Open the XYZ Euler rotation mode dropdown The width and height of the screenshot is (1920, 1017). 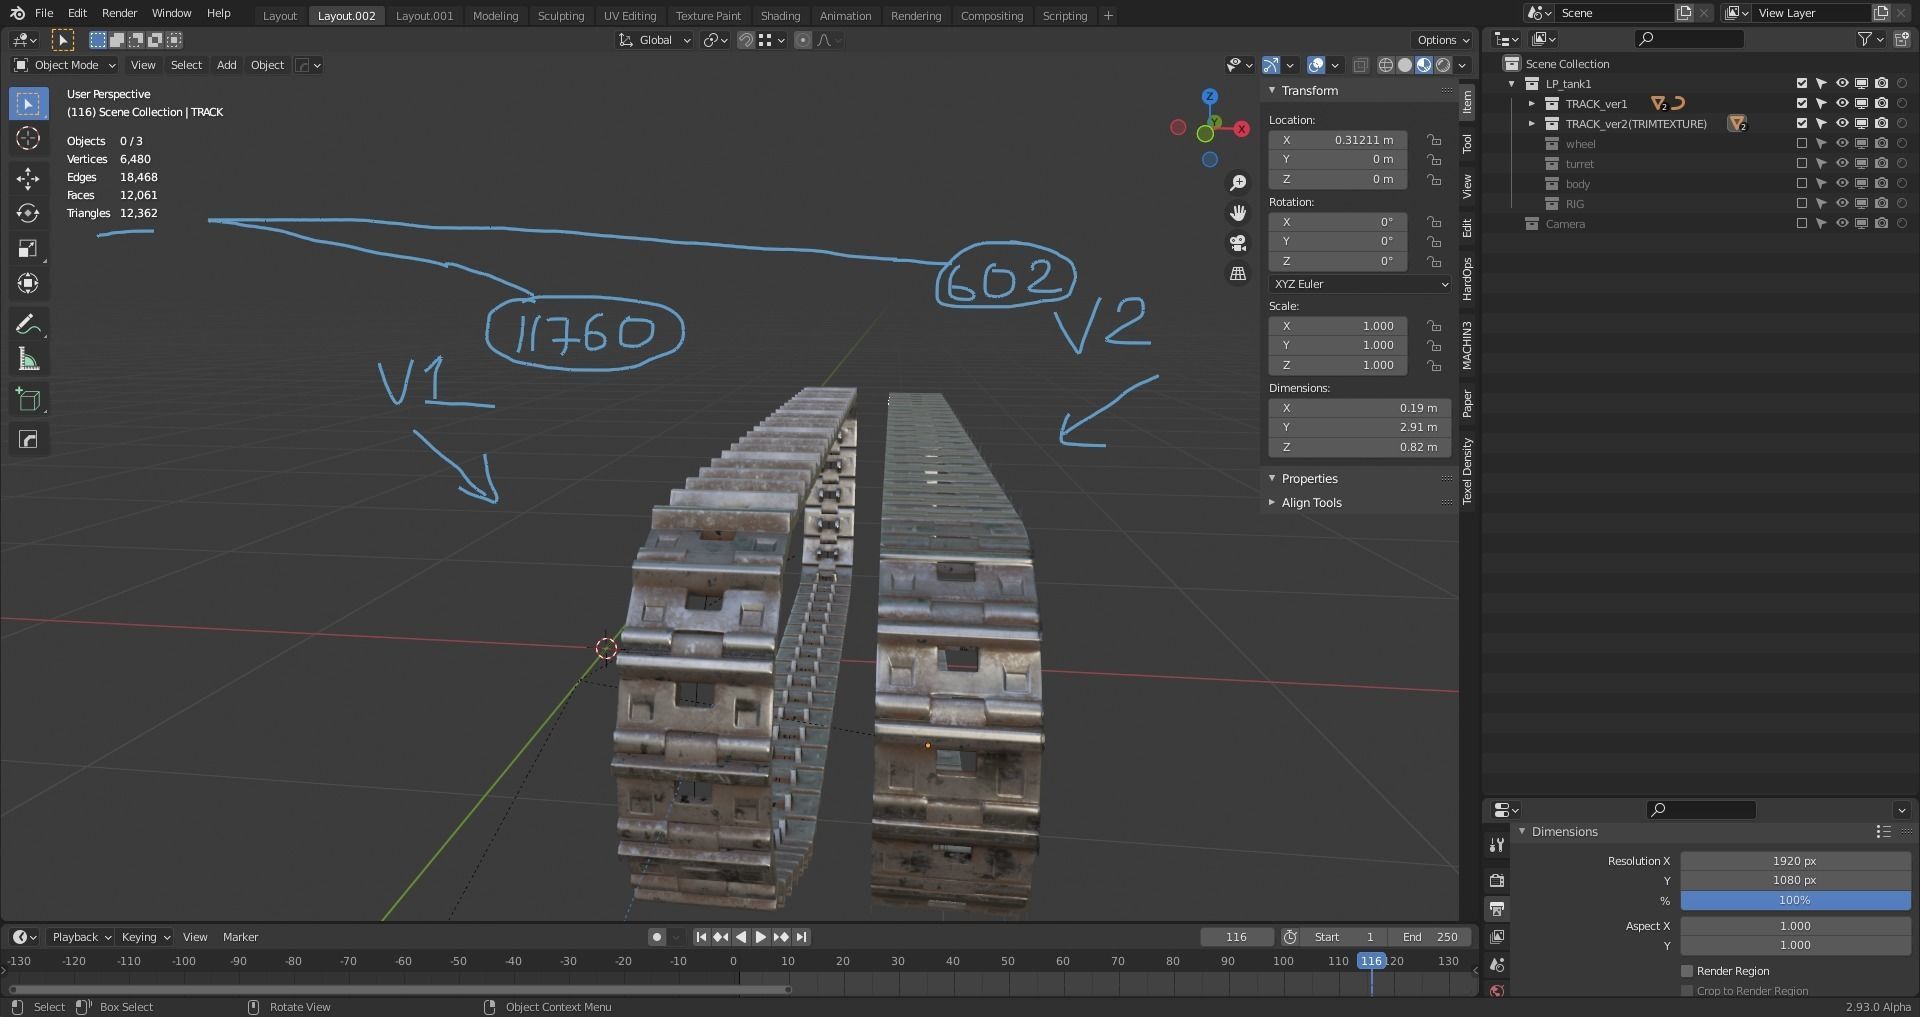pos(1359,284)
